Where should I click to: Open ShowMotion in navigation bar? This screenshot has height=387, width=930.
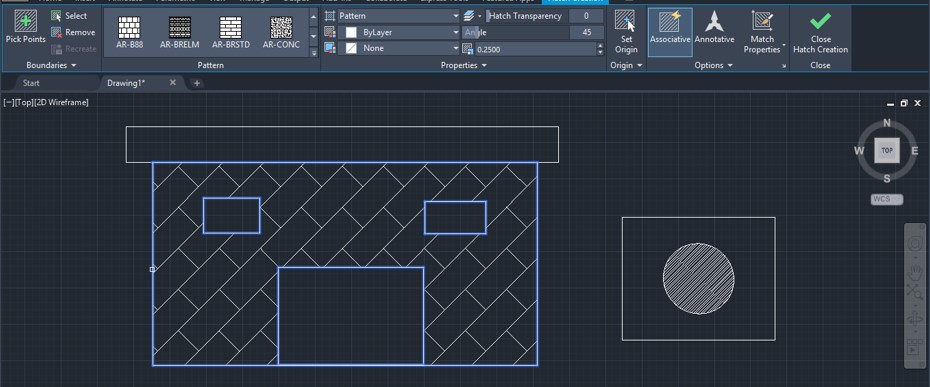(x=915, y=348)
